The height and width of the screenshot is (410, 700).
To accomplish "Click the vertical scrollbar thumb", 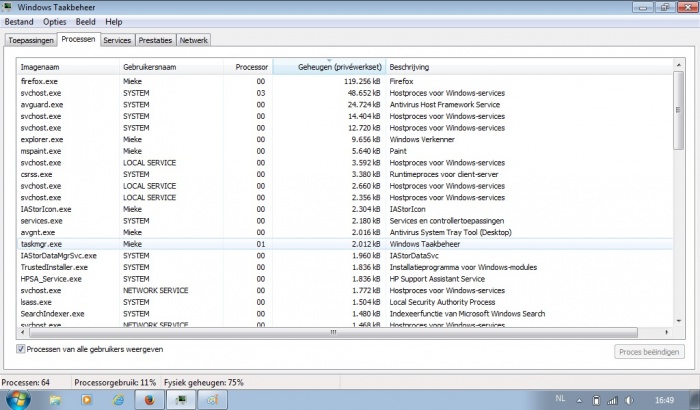I will 679,110.
